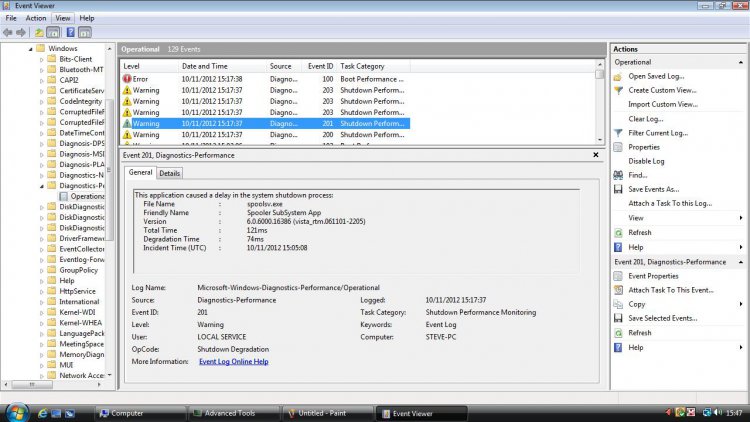Open the Help menu in menu bar
Image resolution: width=750 pixels, height=422 pixels.
coord(87,18)
